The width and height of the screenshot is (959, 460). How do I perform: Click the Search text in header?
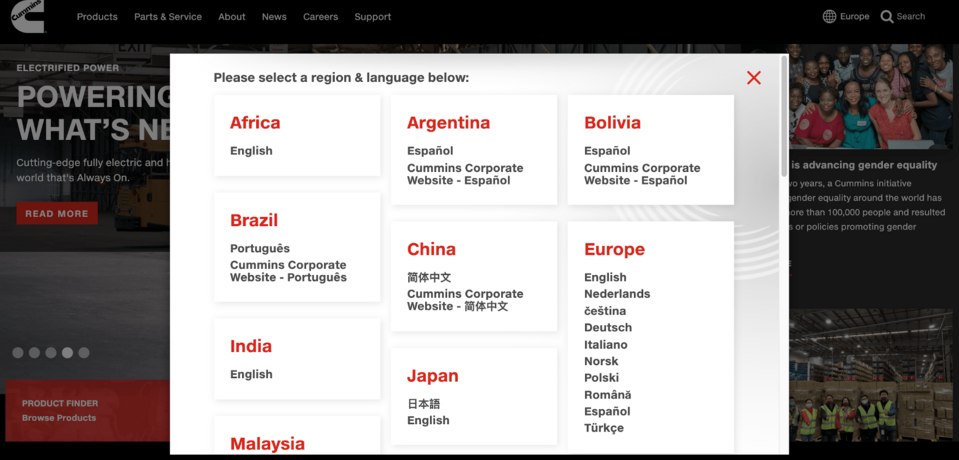[911, 17]
